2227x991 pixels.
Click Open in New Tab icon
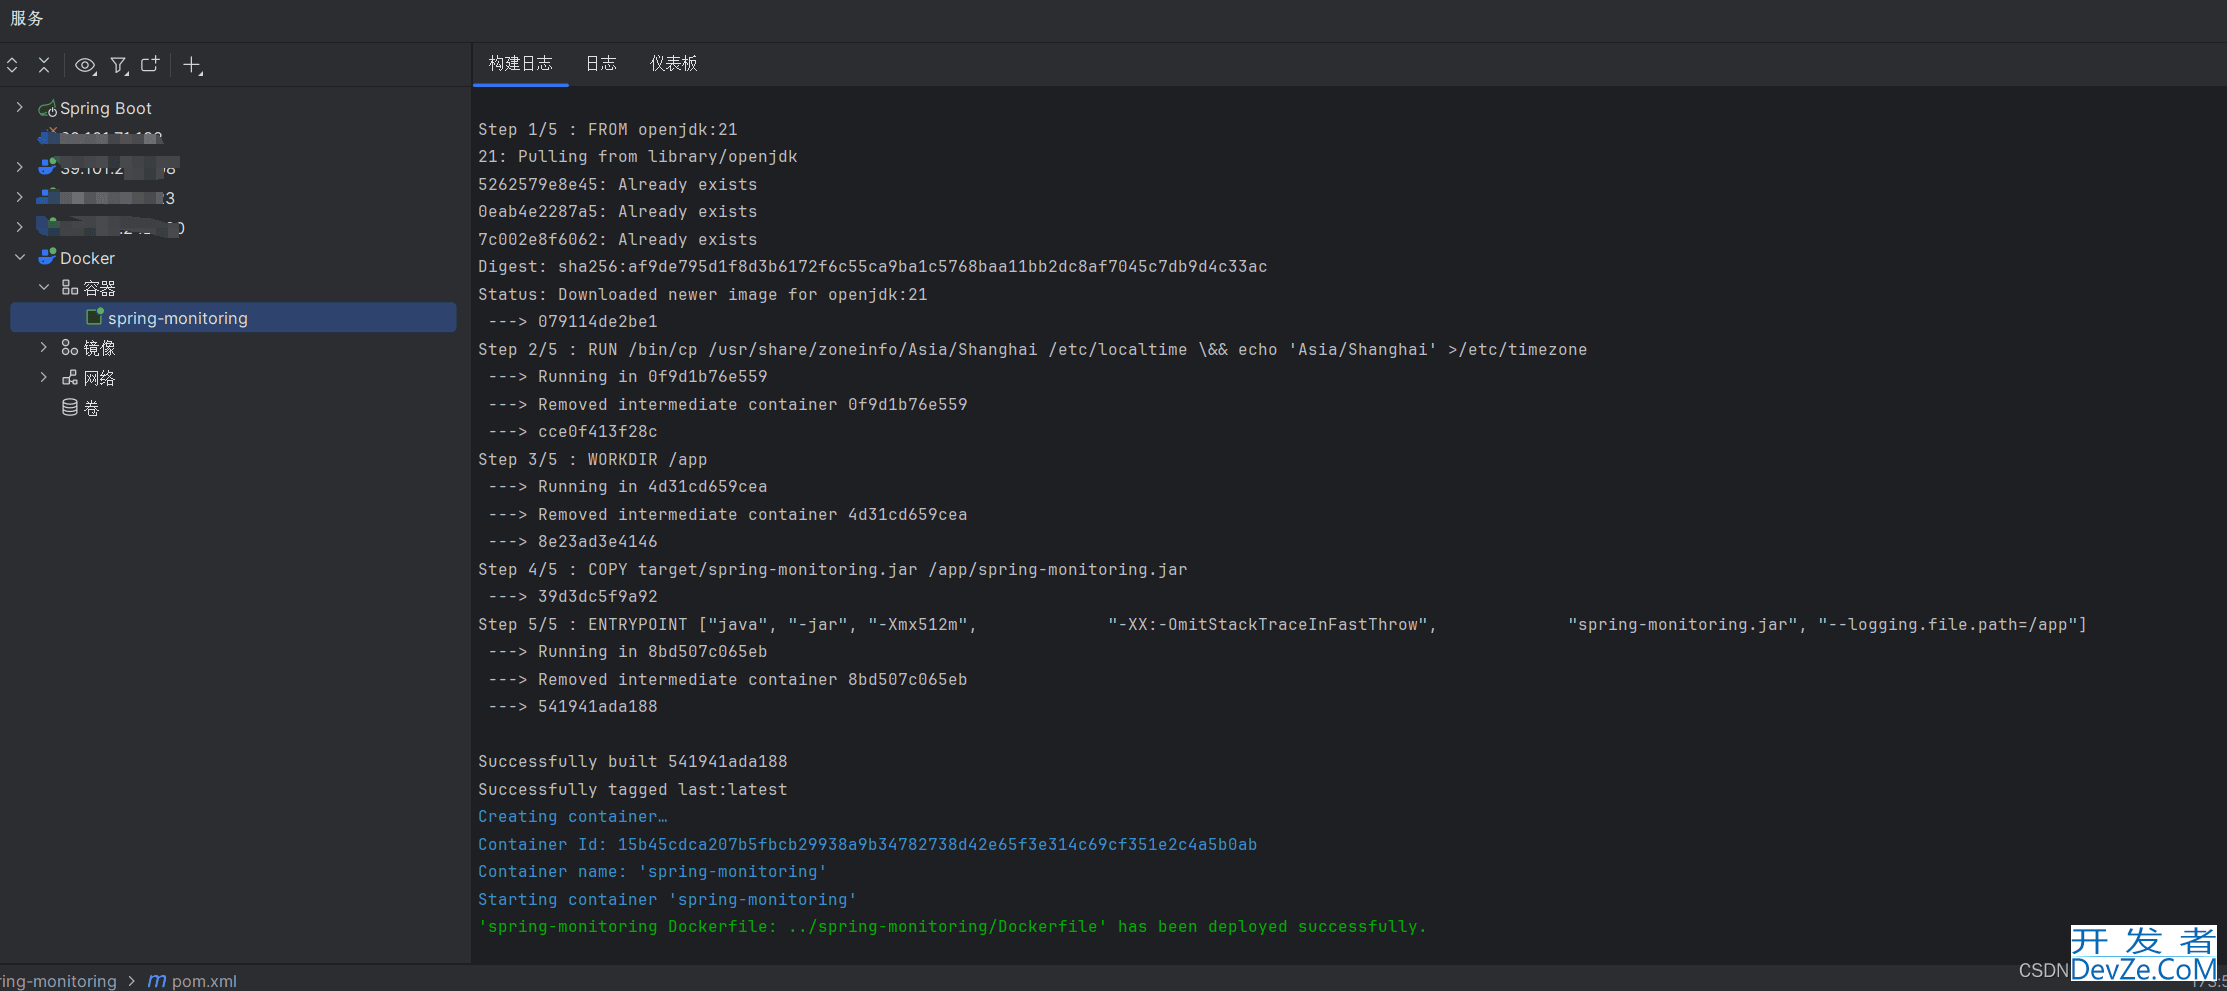coord(150,64)
